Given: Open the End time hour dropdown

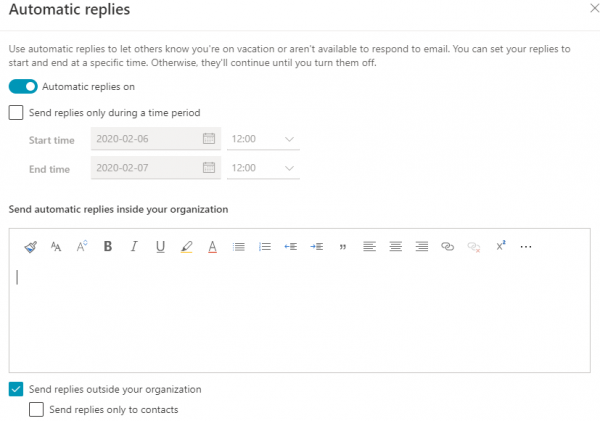Looking at the screenshot, I should click(x=263, y=168).
